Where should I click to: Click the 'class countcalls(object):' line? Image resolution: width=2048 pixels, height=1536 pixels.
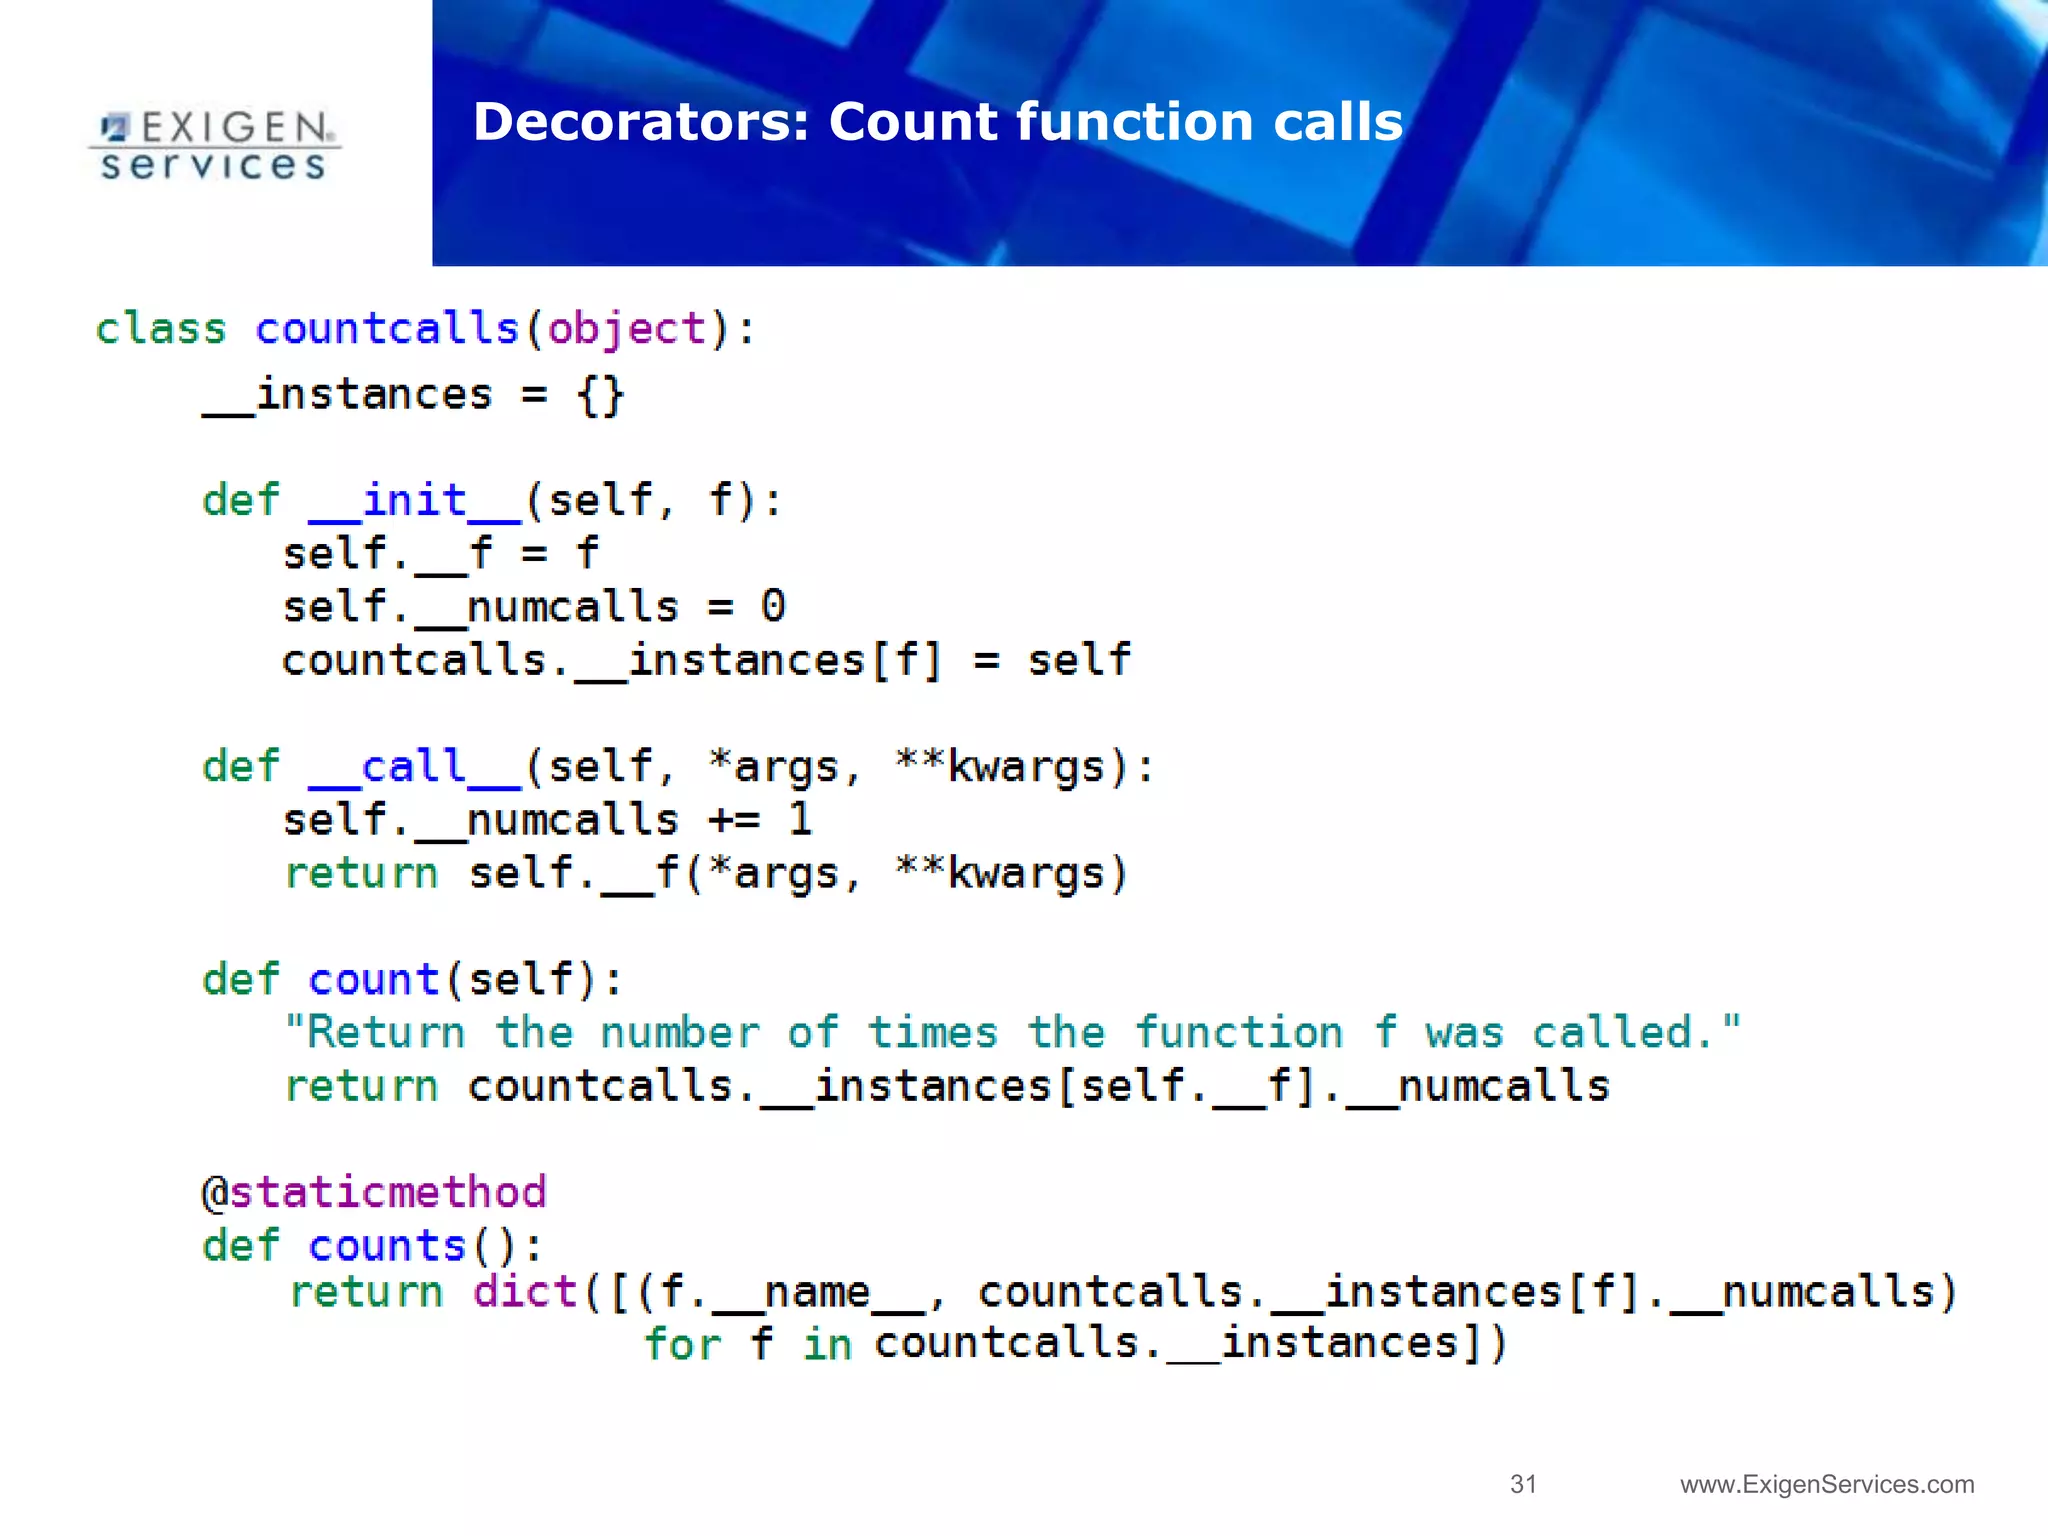click(425, 329)
